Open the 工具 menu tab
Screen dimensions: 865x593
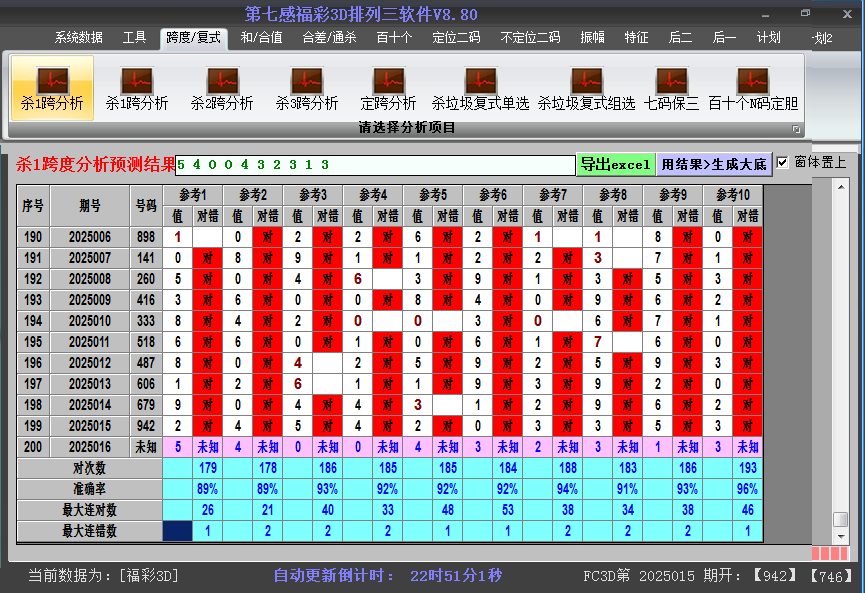(x=134, y=38)
